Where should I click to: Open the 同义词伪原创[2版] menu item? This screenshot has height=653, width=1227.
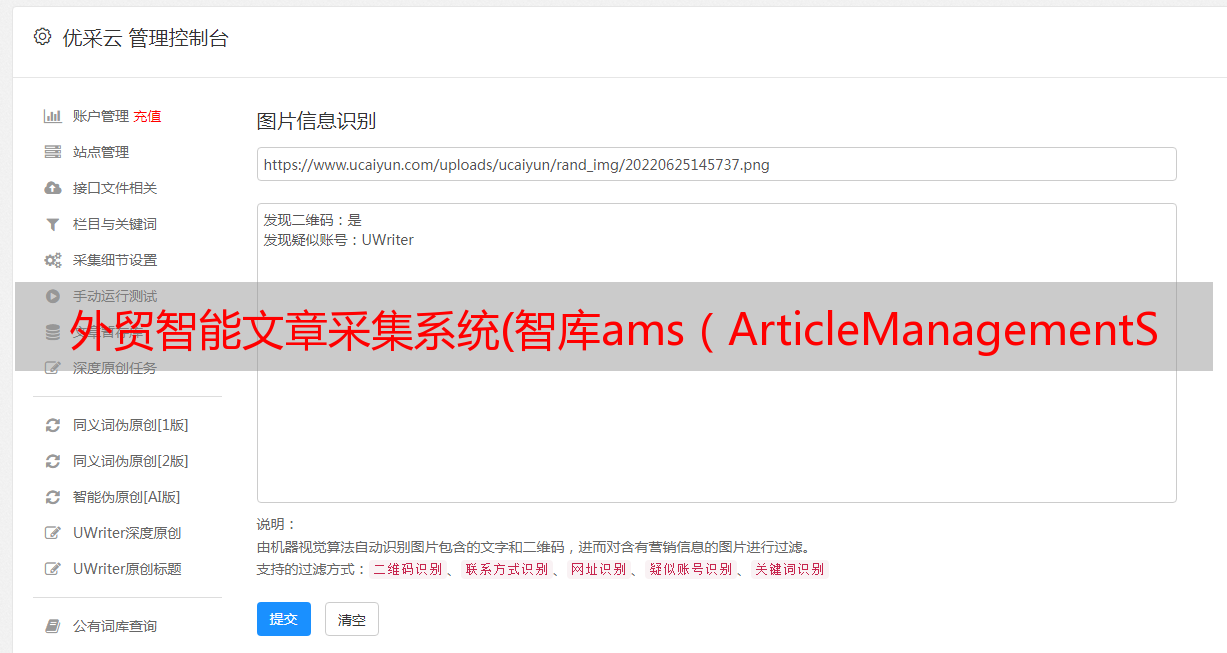[130, 461]
